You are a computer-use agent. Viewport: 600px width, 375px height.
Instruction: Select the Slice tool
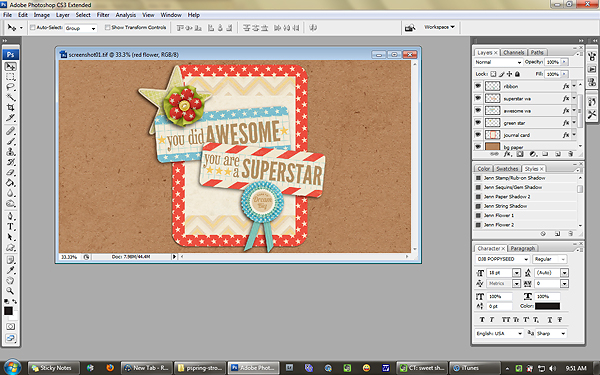(x=10, y=118)
